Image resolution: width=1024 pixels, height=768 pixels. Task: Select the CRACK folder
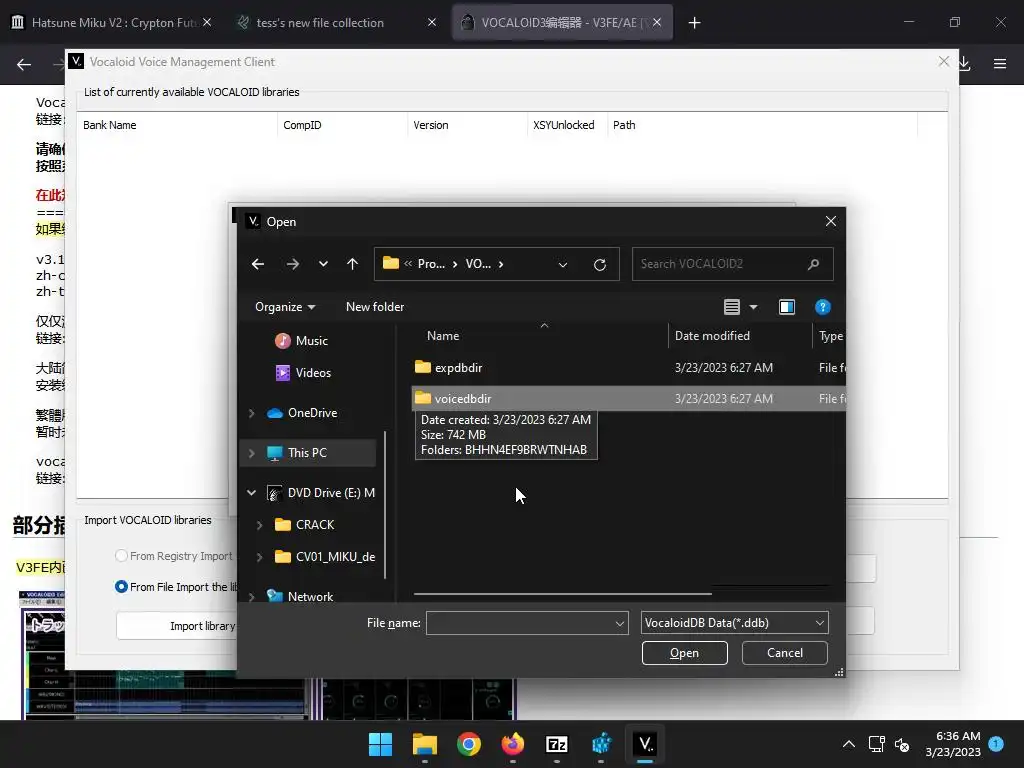[315, 525]
